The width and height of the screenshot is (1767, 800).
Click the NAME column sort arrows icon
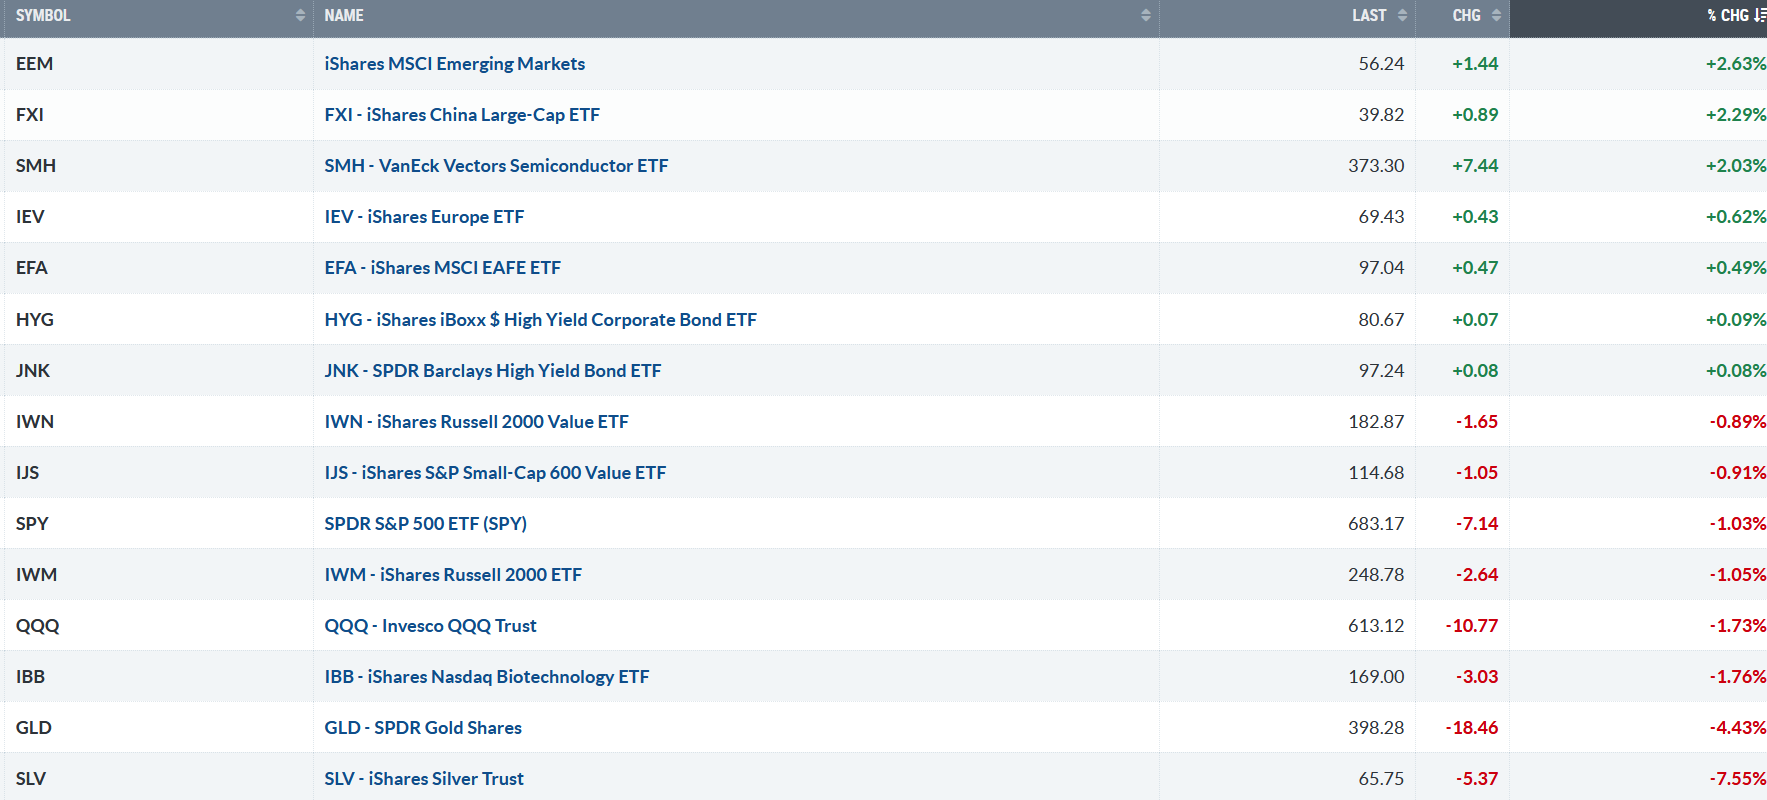point(1146,16)
